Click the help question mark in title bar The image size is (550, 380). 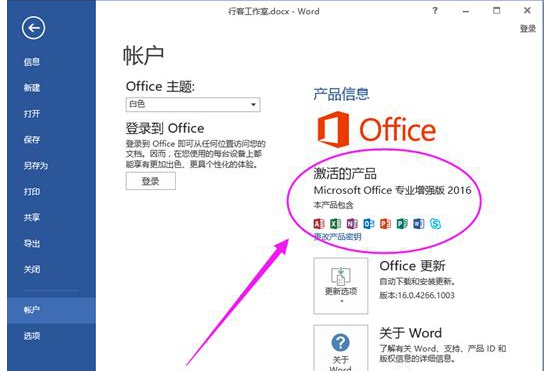(x=435, y=11)
